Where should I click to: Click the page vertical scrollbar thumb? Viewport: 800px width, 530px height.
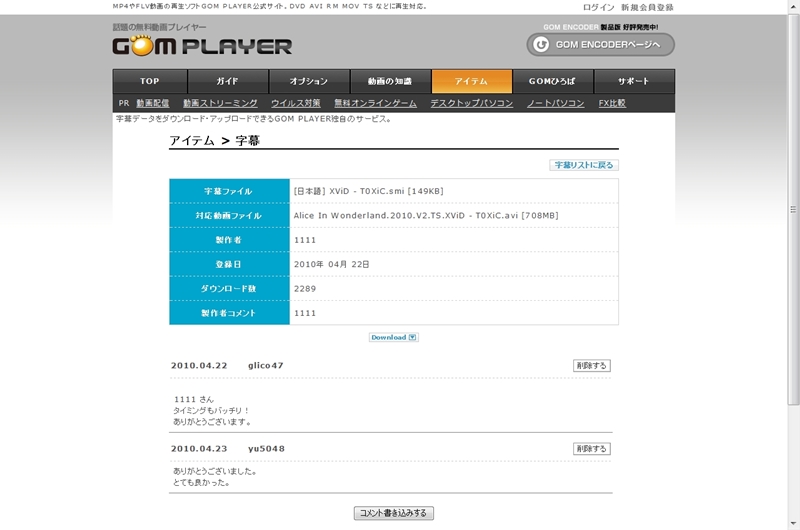pyautogui.click(x=793, y=209)
